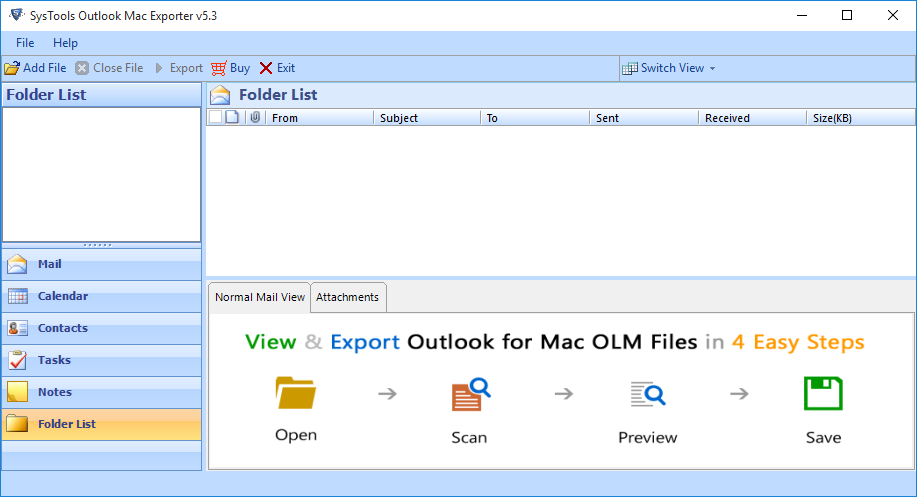Click the Close File button label

tap(118, 68)
